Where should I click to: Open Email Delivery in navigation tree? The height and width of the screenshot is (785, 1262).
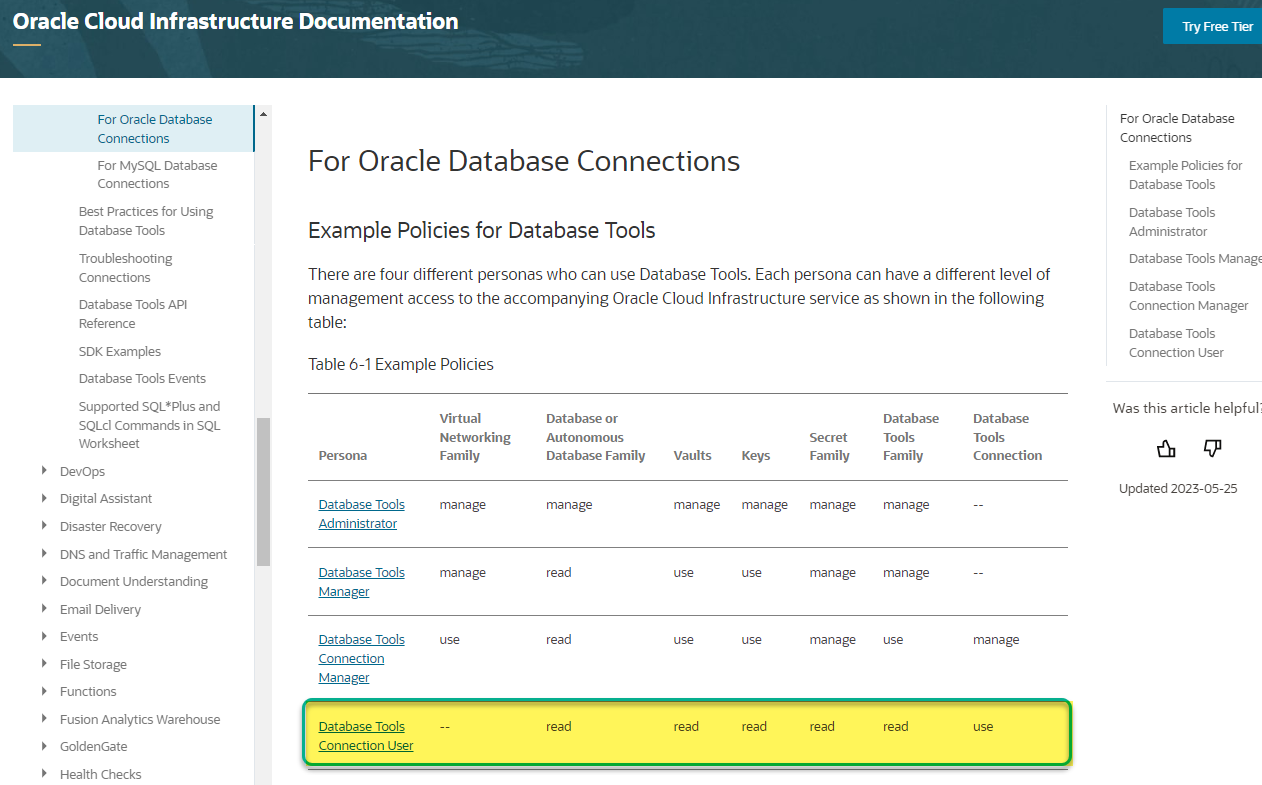tap(100, 609)
